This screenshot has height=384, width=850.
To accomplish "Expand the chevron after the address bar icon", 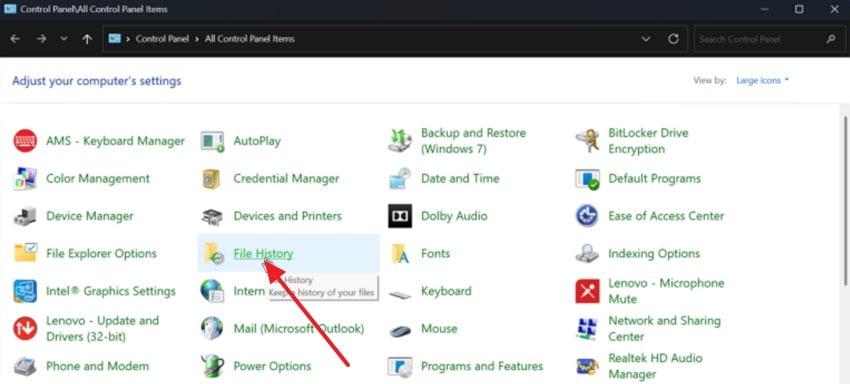I will click(x=128, y=39).
